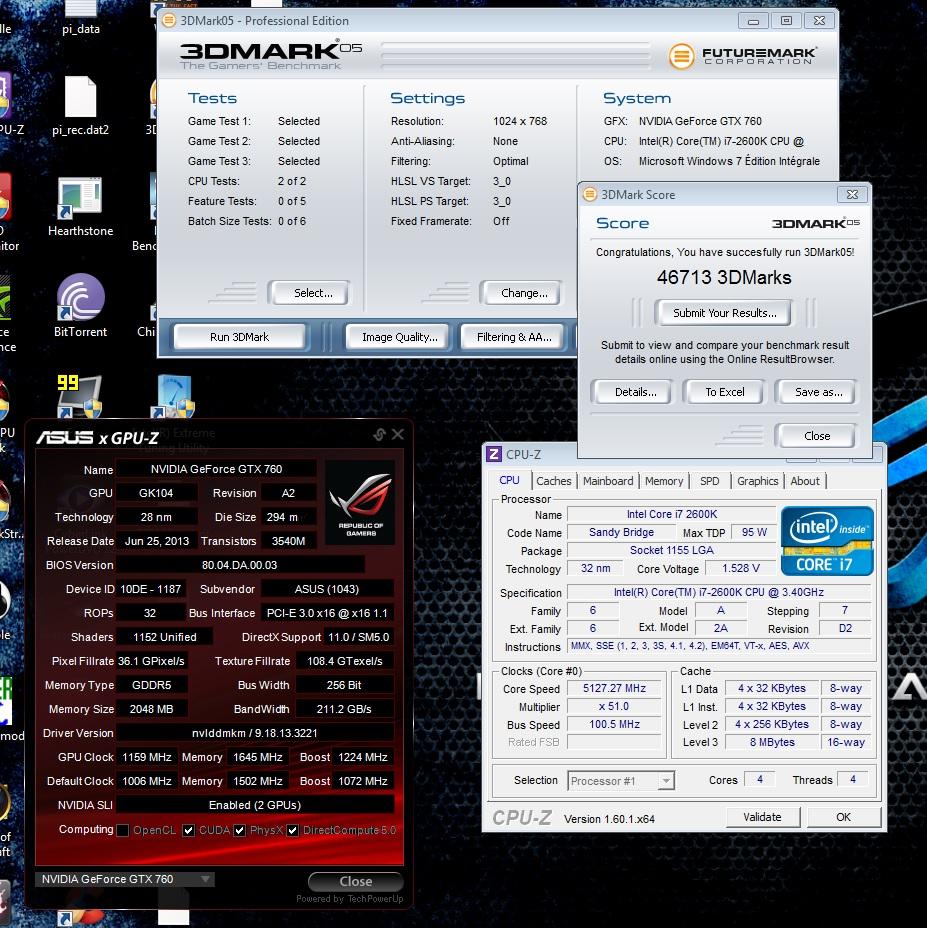Click the Intel Core i7 inside badge

pyautogui.click(x=827, y=541)
